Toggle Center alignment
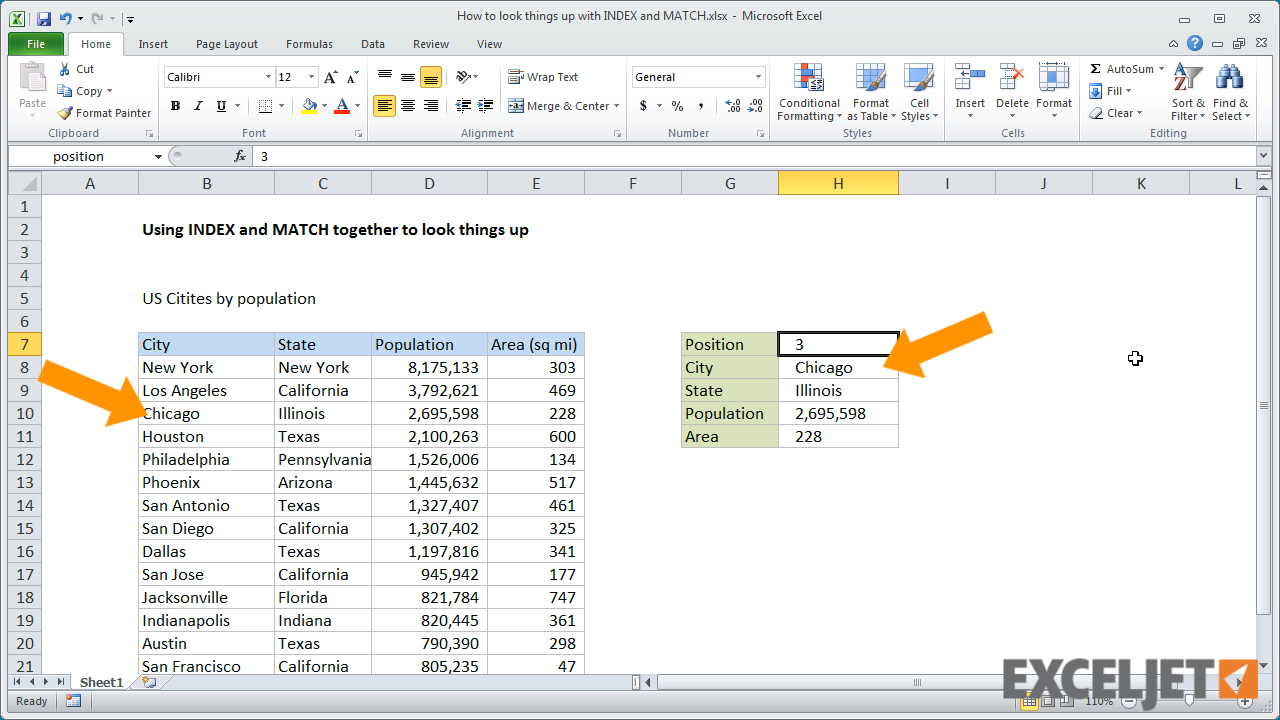 click(408, 106)
